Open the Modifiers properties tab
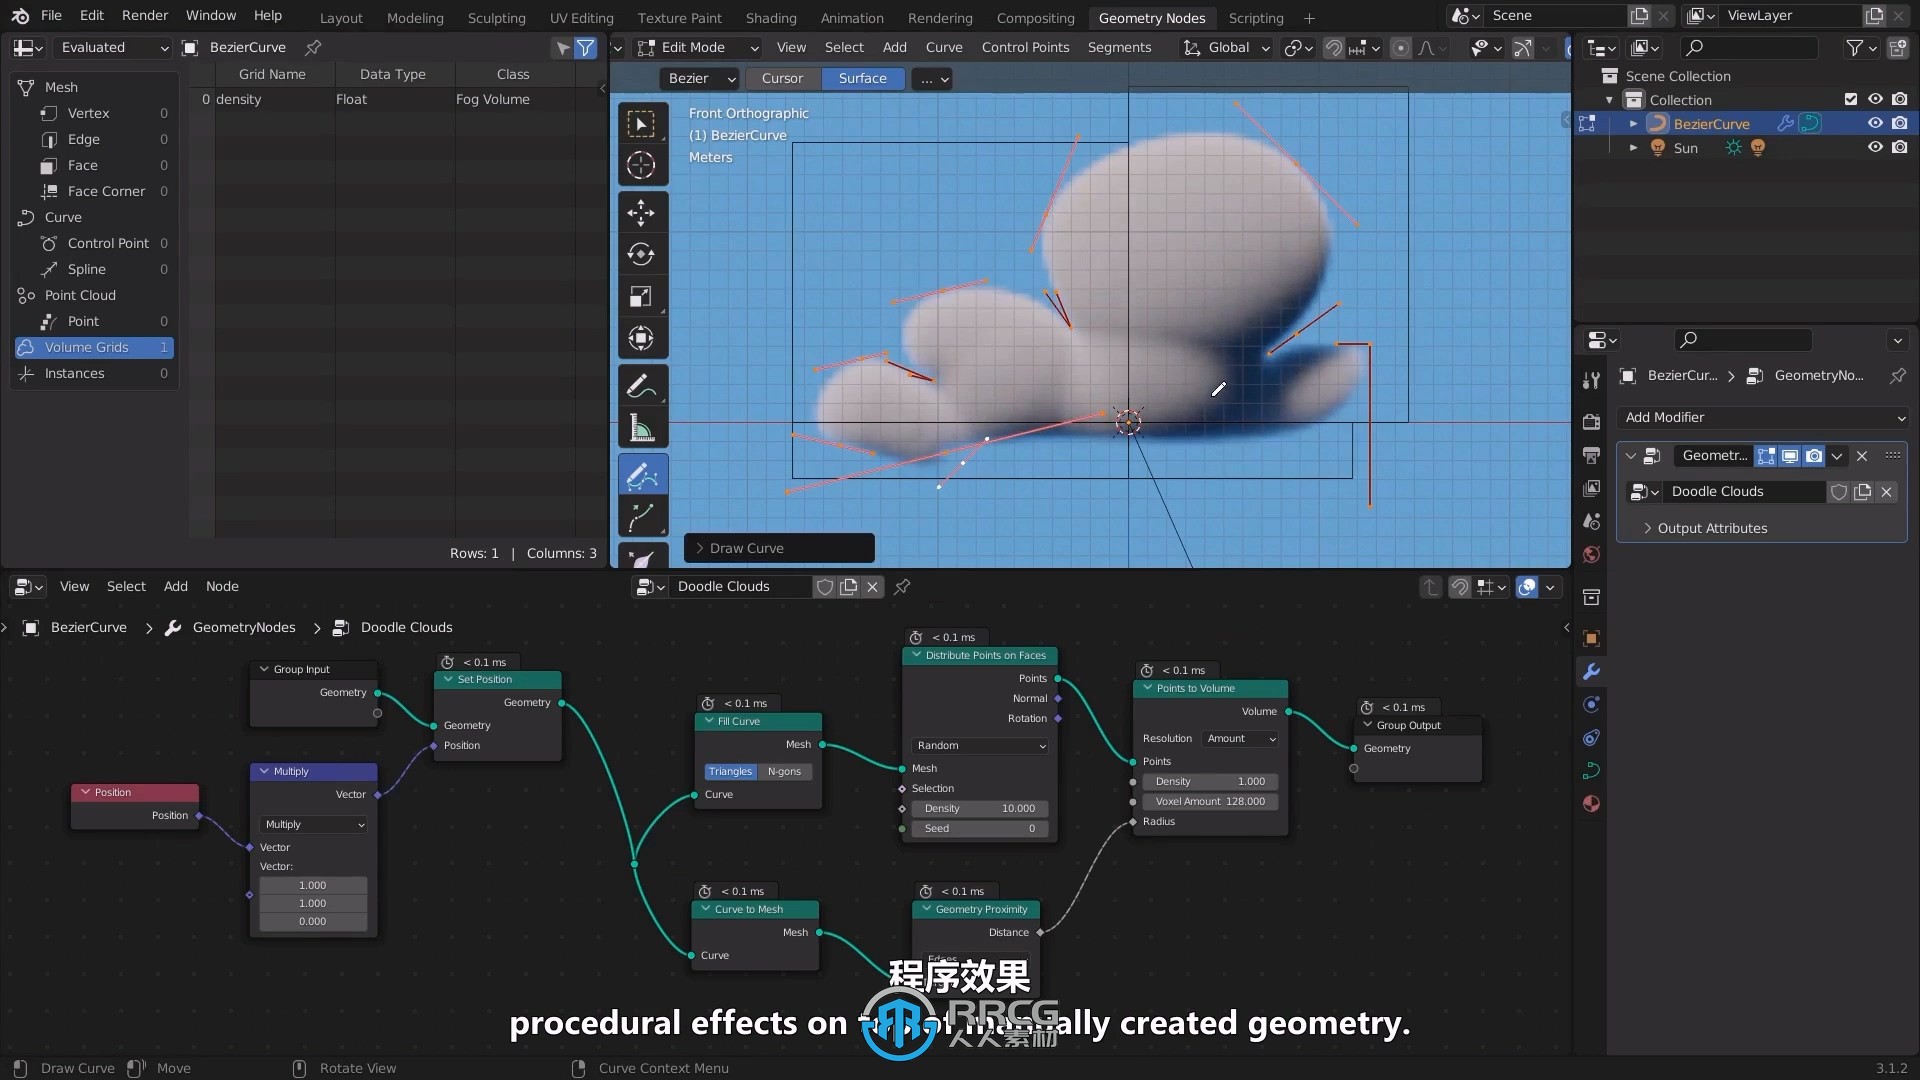 1591,671
